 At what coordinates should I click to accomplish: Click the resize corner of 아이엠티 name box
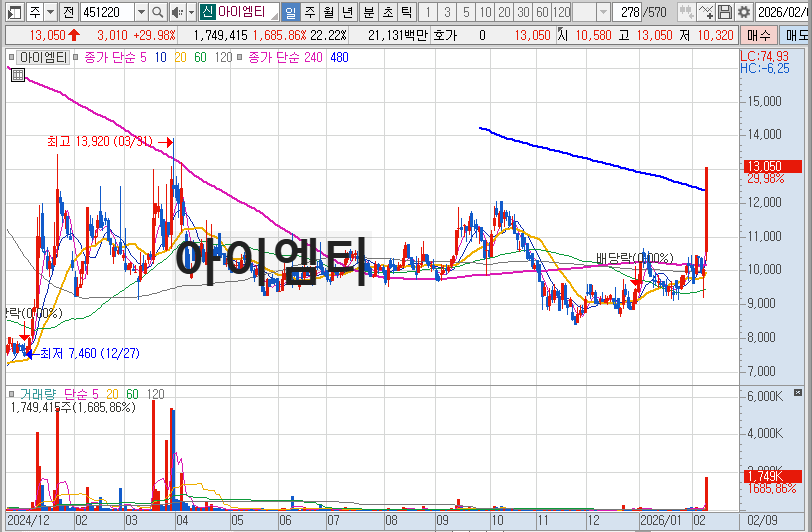click(274, 16)
